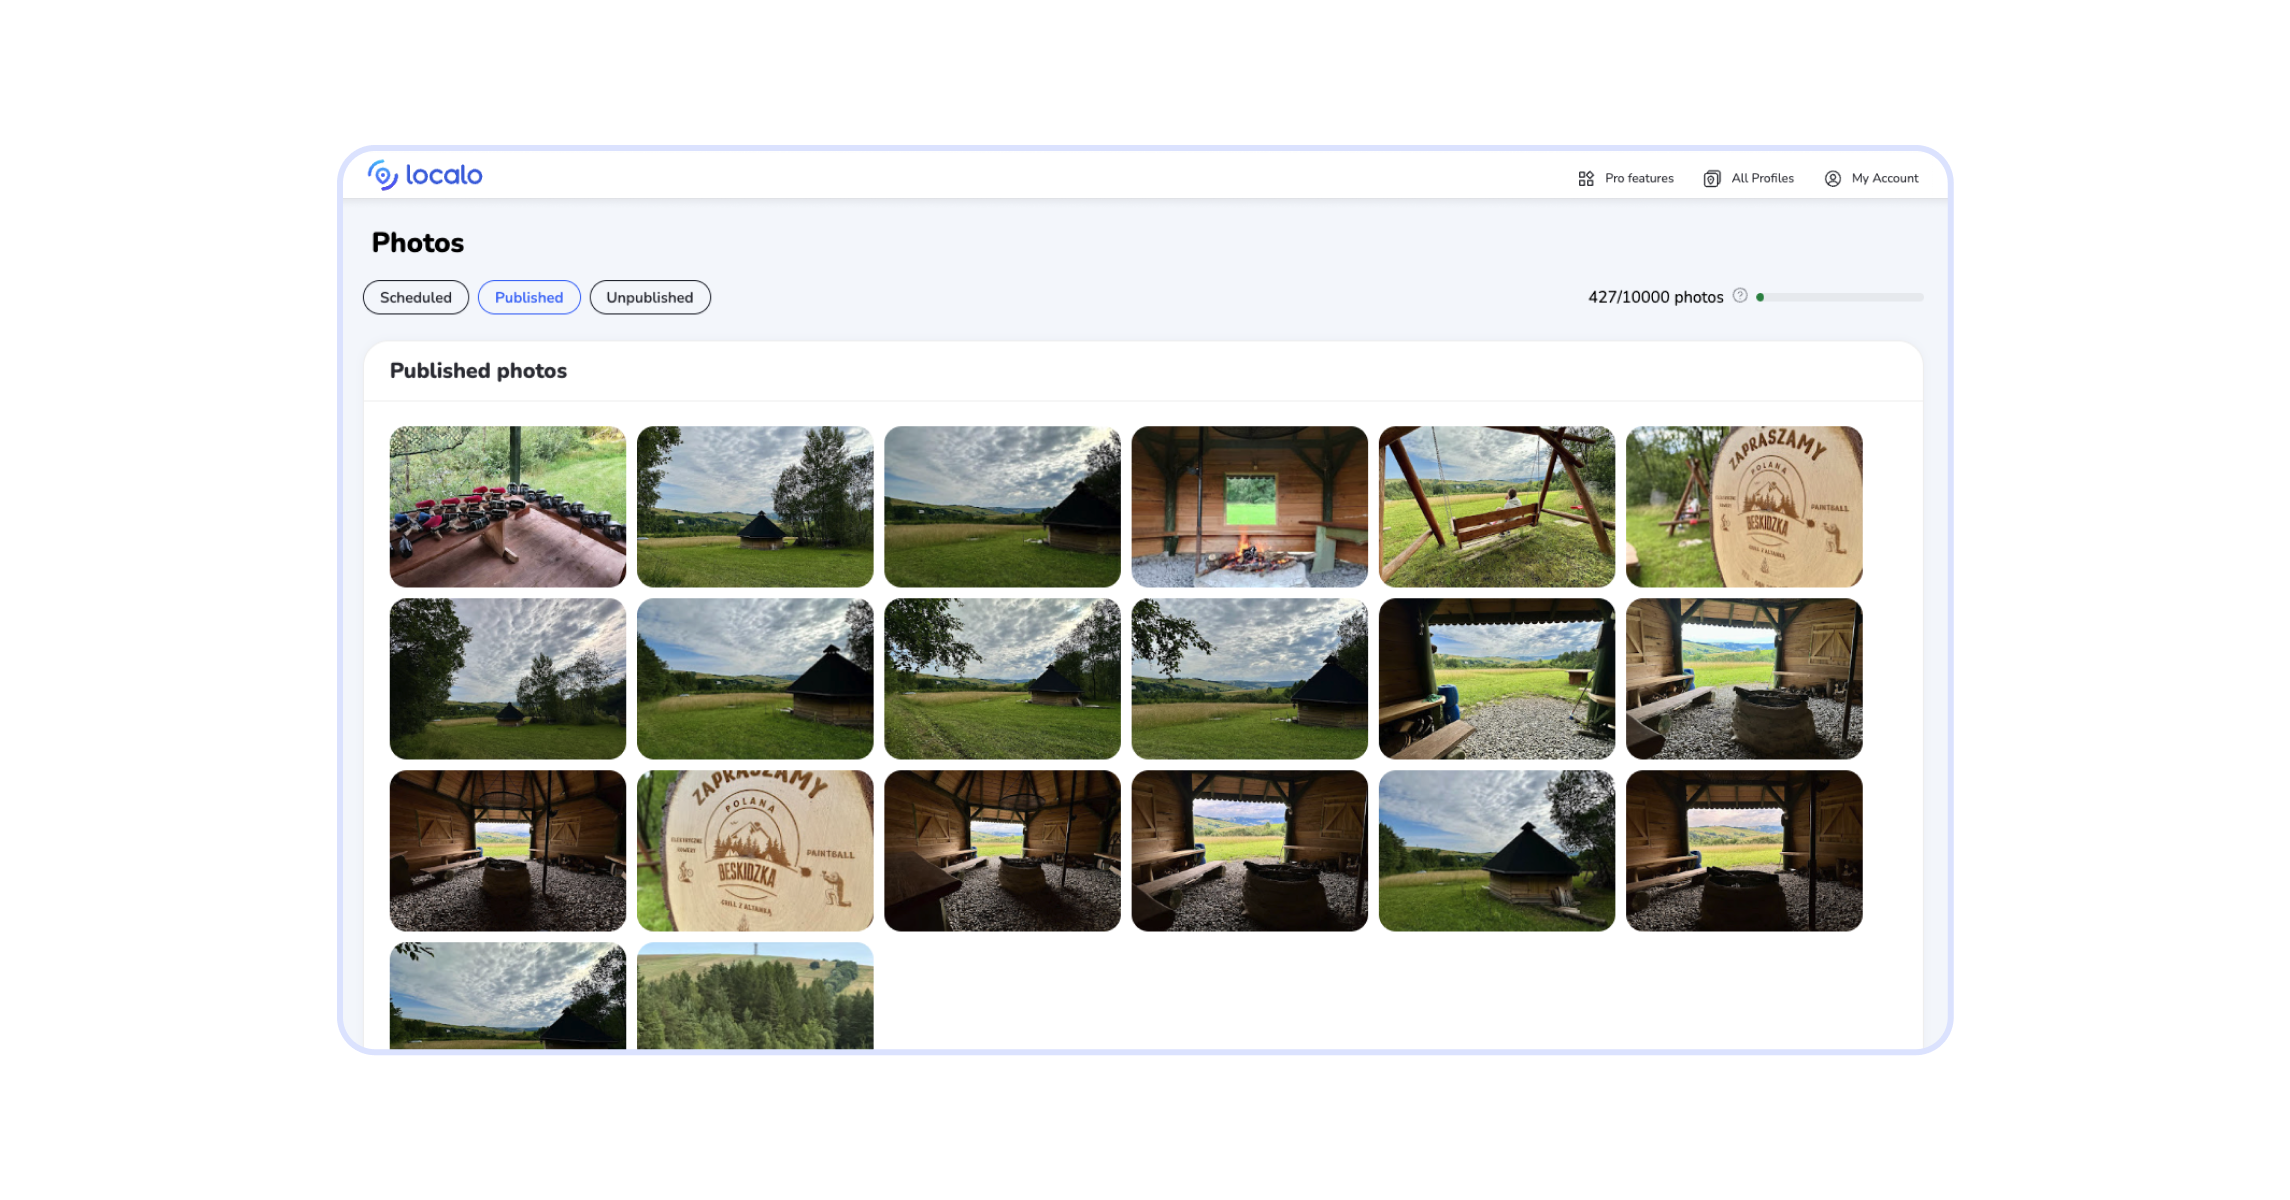Click the photo limit help question icon
Screen dimensions: 2290x1200
(x=1740, y=296)
